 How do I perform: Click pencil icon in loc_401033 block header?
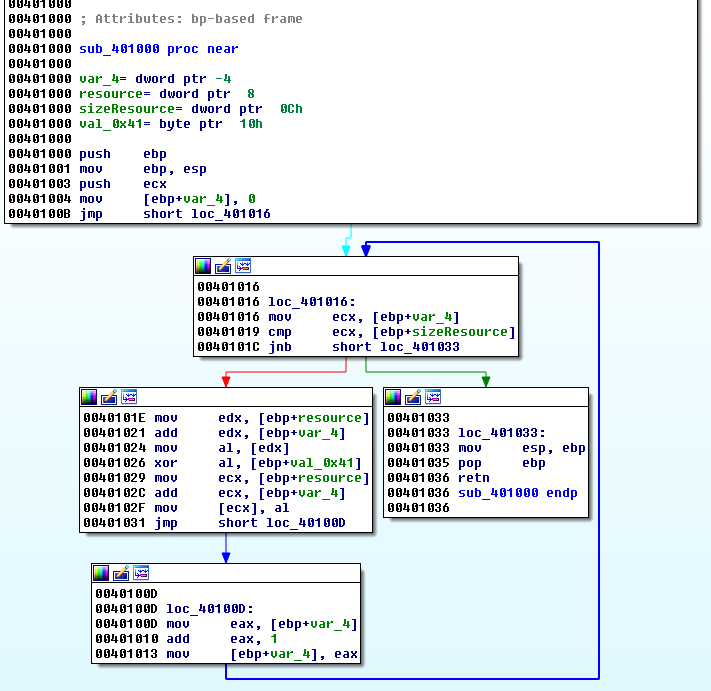[x=413, y=397]
